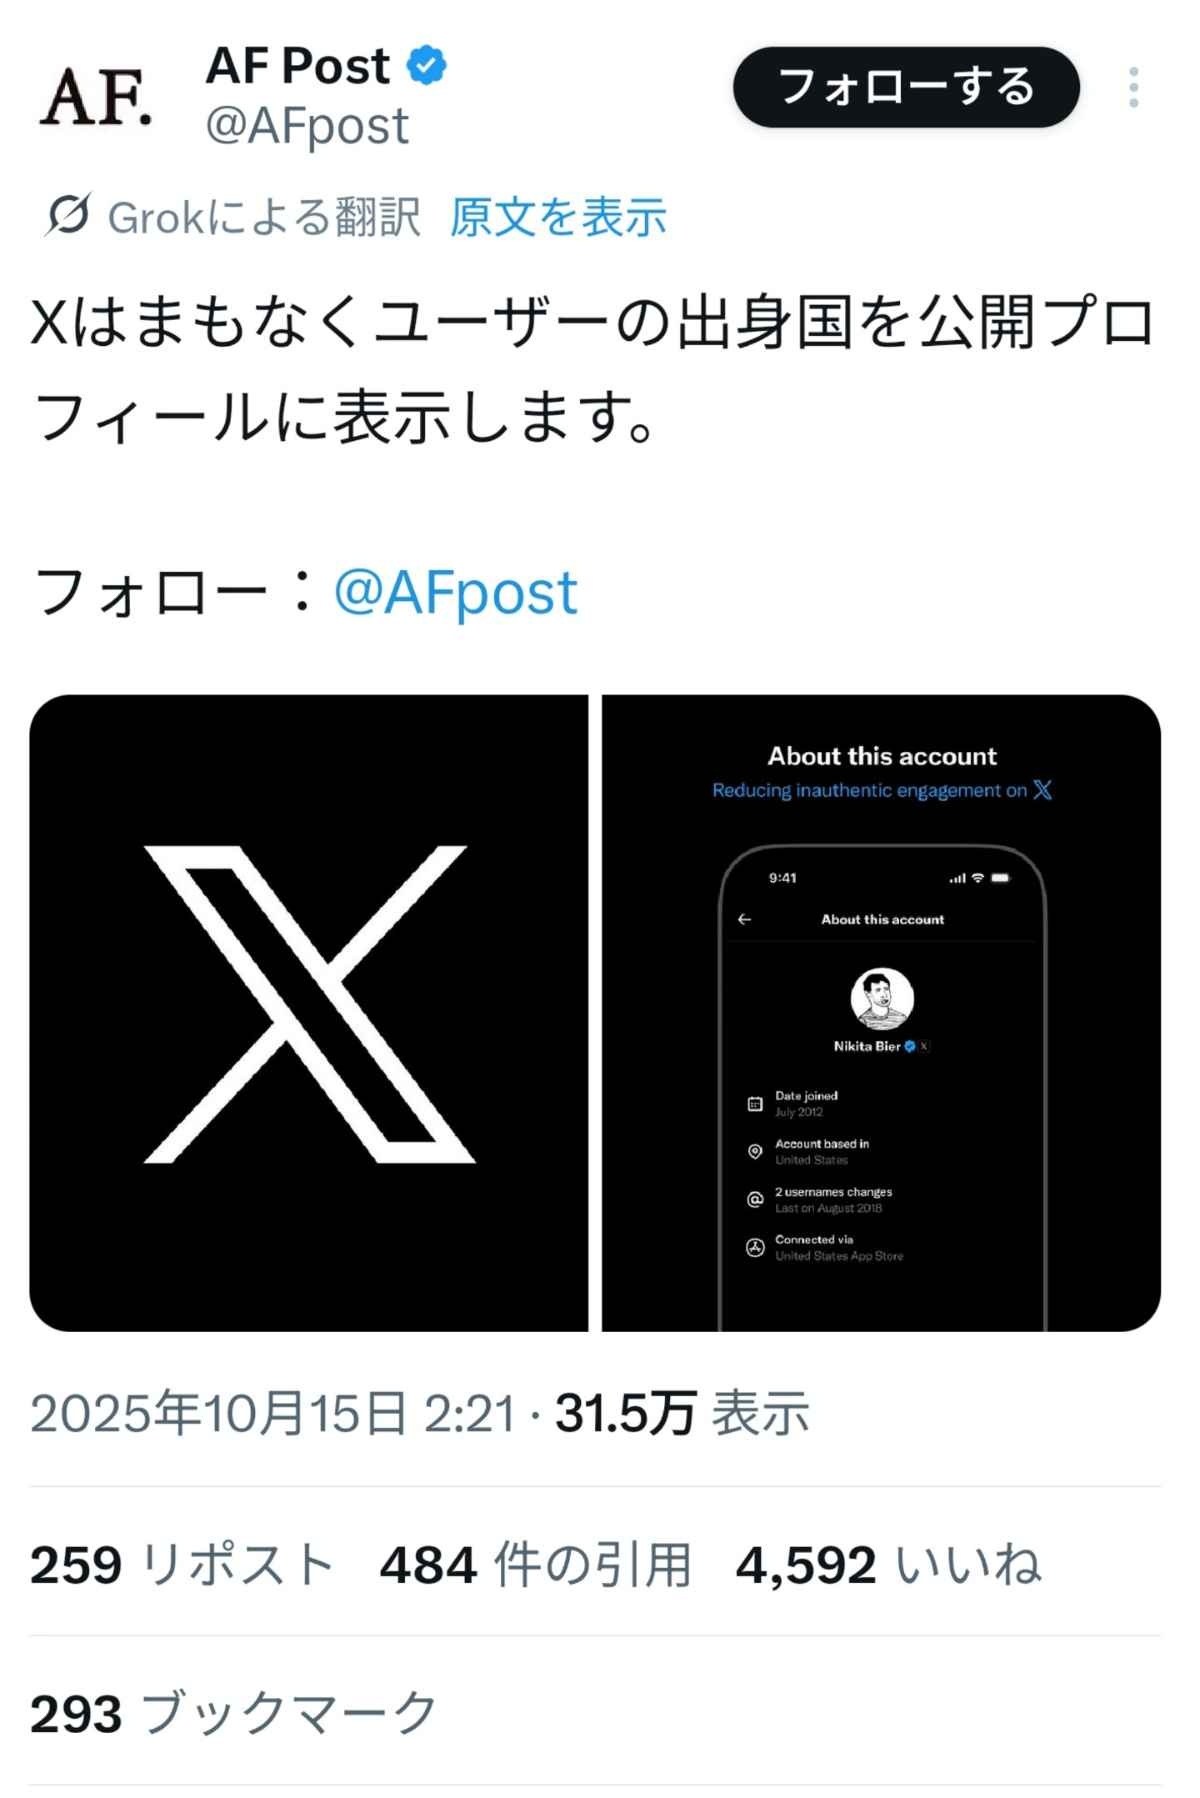Open the About this account screenshot image
The image size is (1200, 1798).
pos(881,1012)
